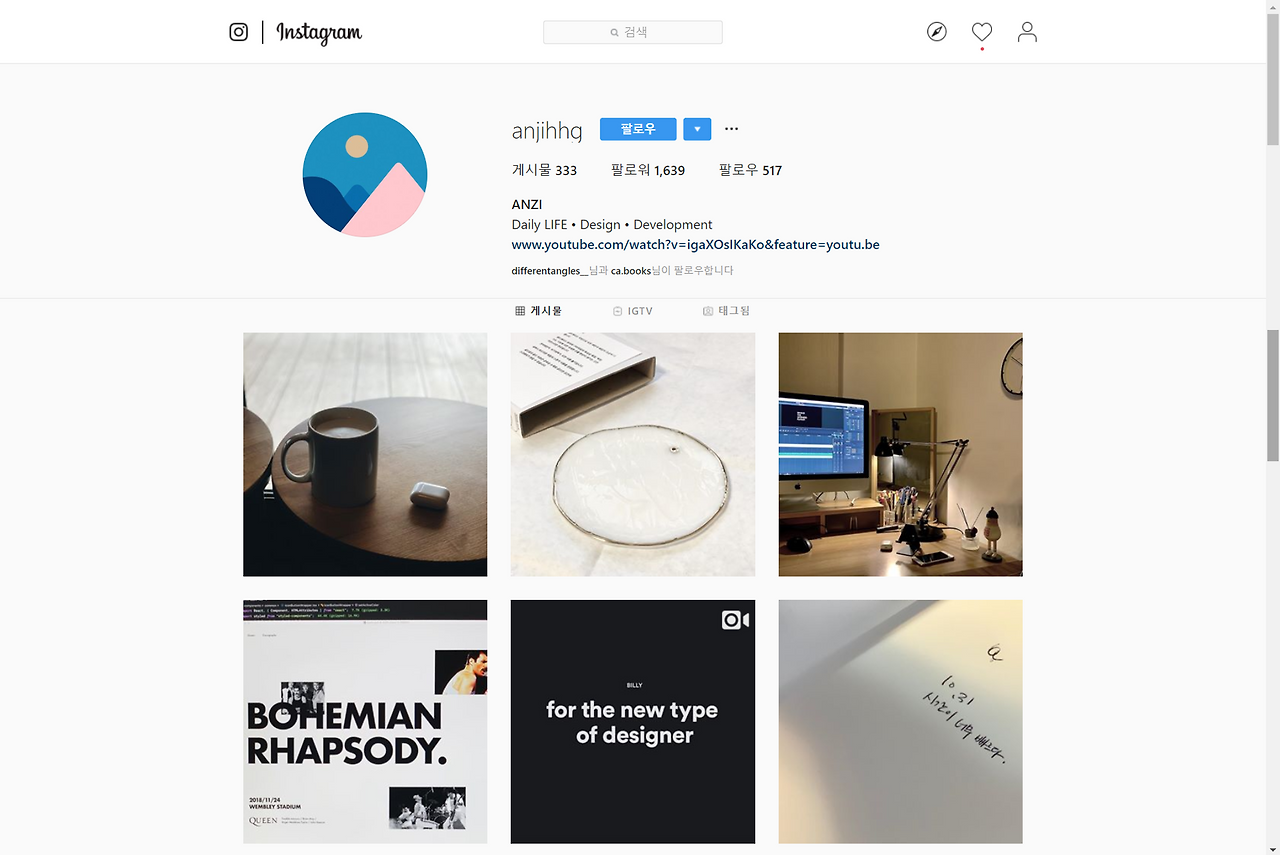Click the blue 팔로우 follow button

point(638,129)
